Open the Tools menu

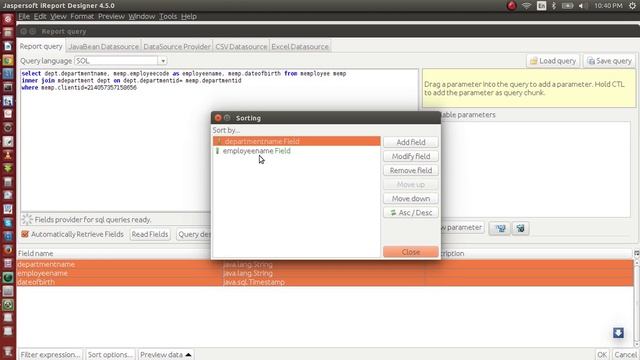tap(168, 16)
